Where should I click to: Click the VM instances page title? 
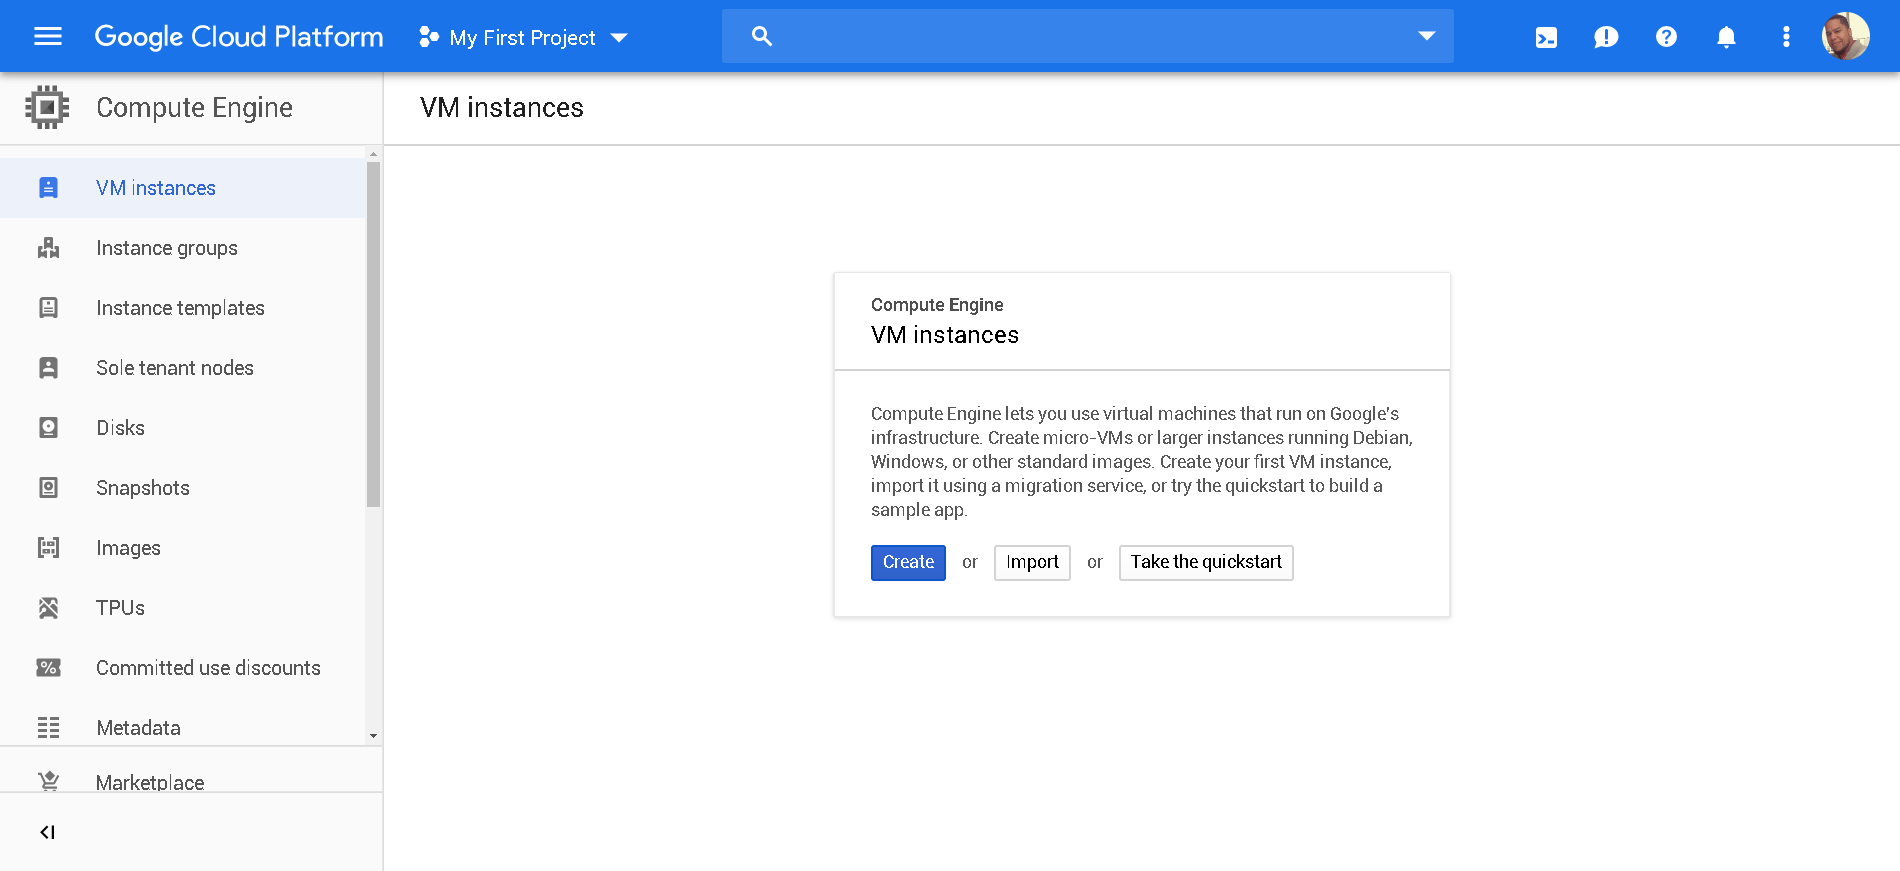coord(501,108)
